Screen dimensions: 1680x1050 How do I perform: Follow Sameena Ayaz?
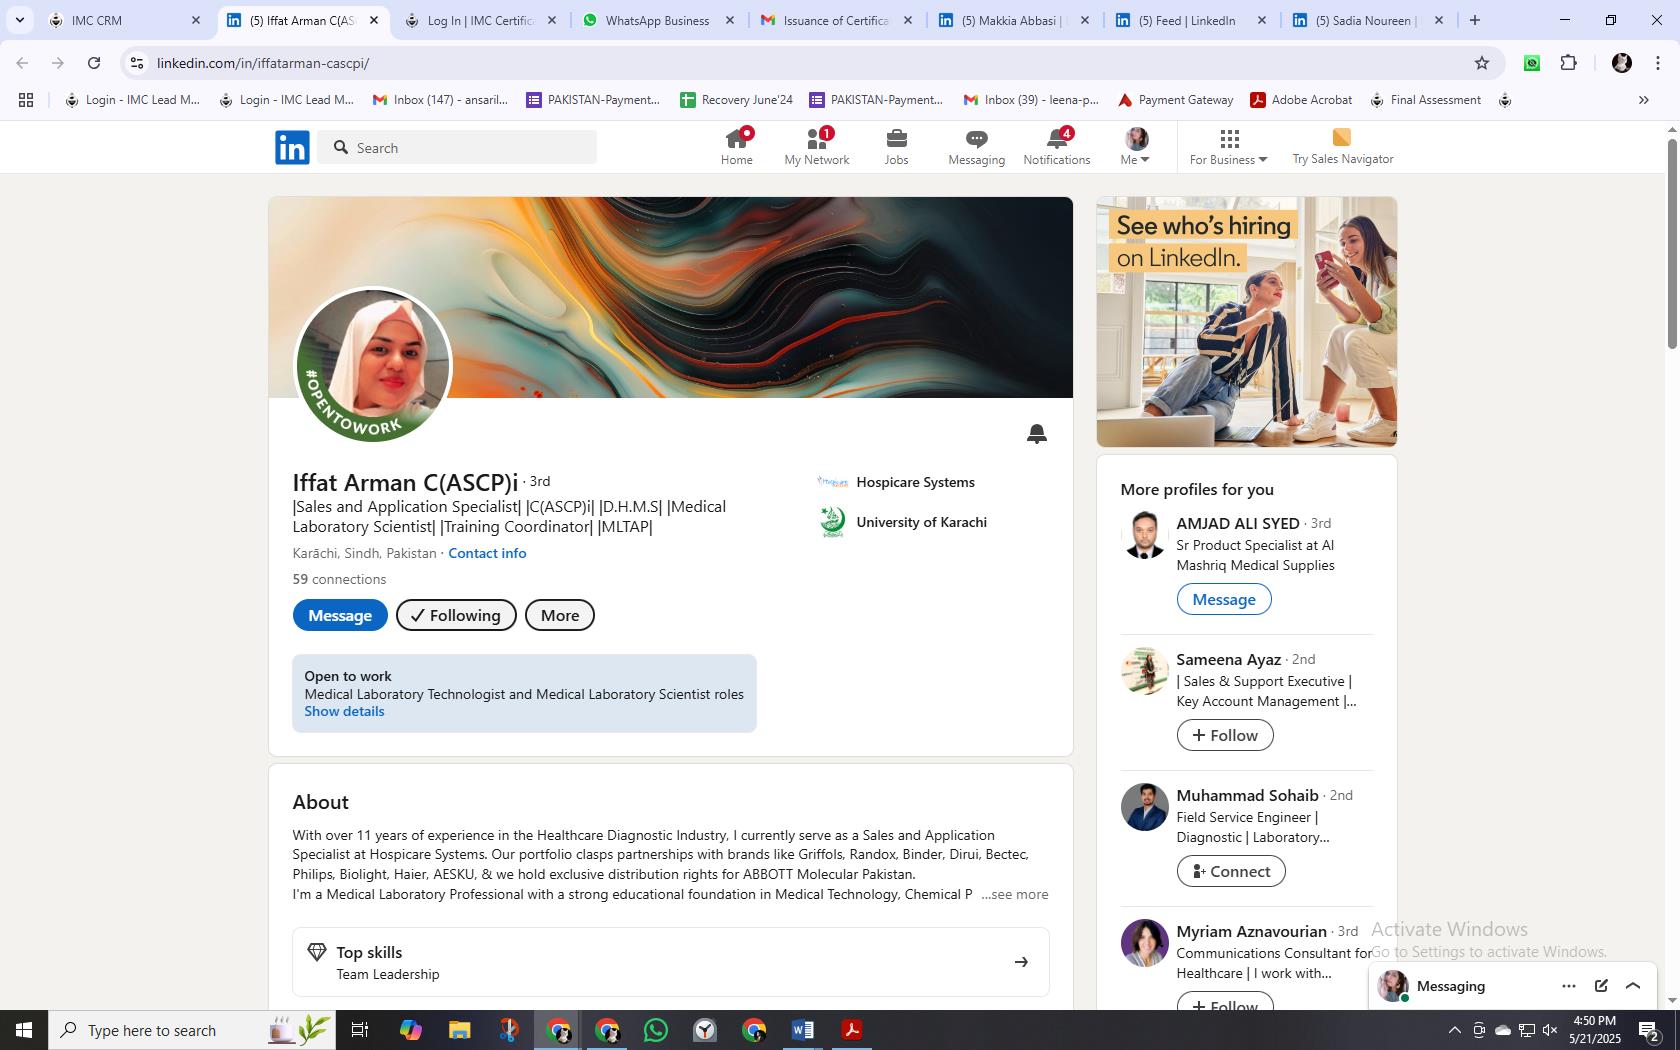(1225, 735)
